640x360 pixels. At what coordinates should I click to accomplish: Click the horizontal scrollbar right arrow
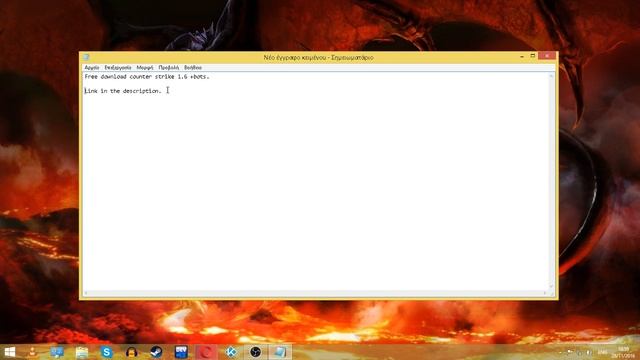pos(545,293)
